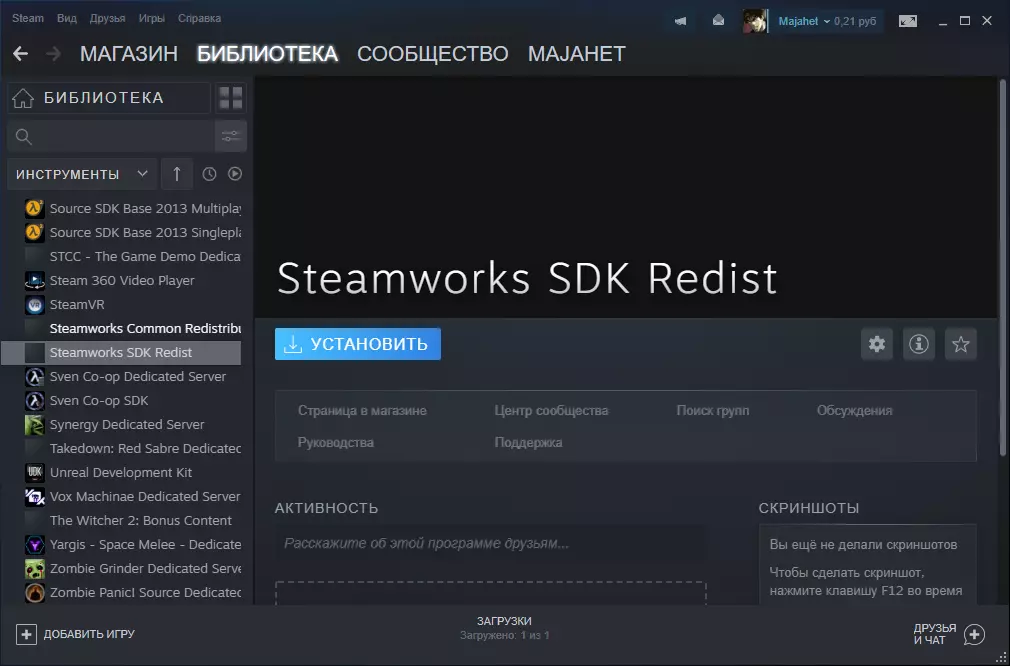
Task: Click the Synergy Dedicated Server icon
Action: tap(35, 424)
